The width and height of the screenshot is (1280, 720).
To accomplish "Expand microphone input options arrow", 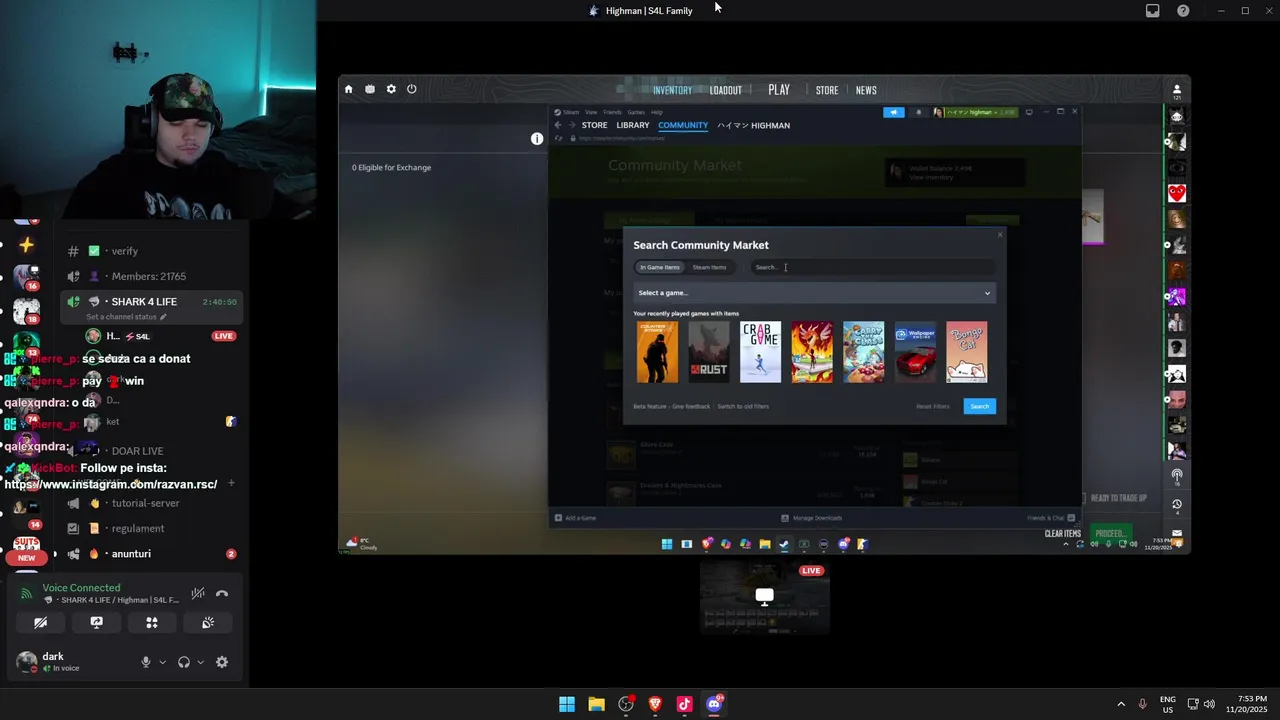I will tap(162, 662).
